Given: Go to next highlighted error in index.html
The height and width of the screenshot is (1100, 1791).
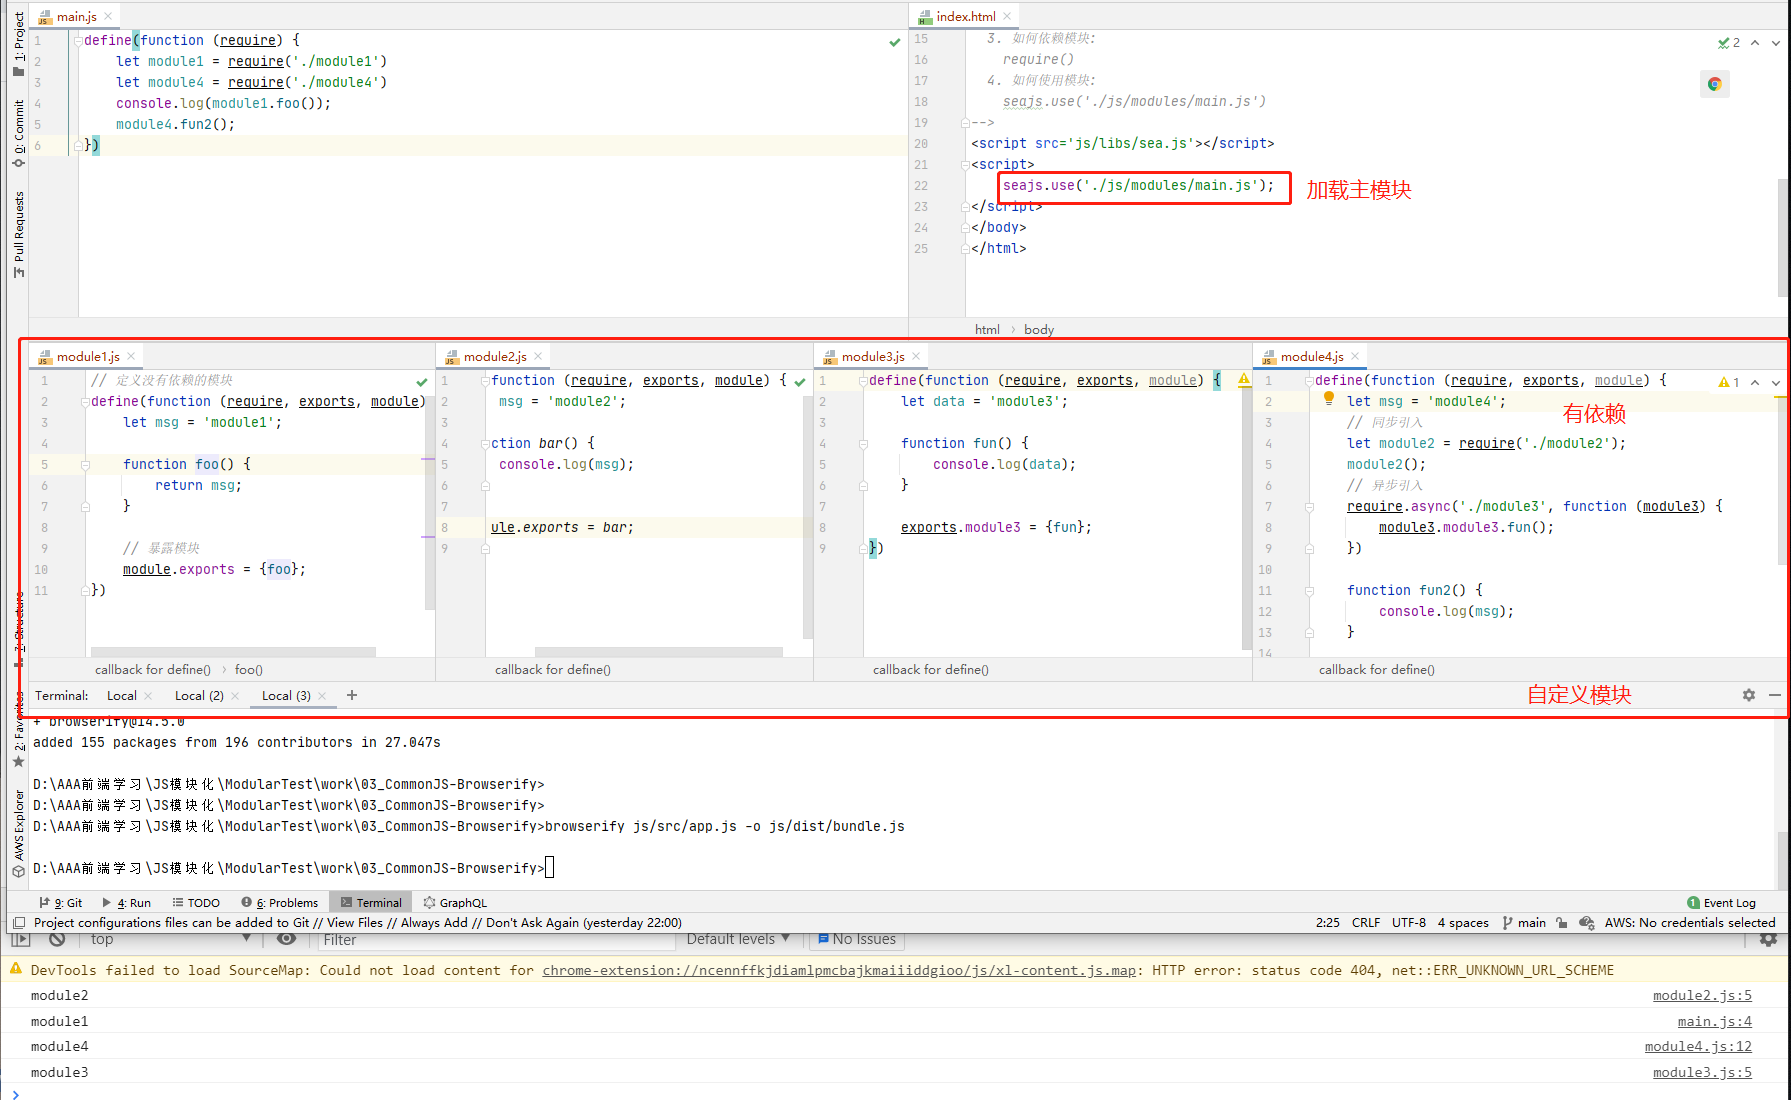Looking at the screenshot, I should pyautogui.click(x=1775, y=43).
